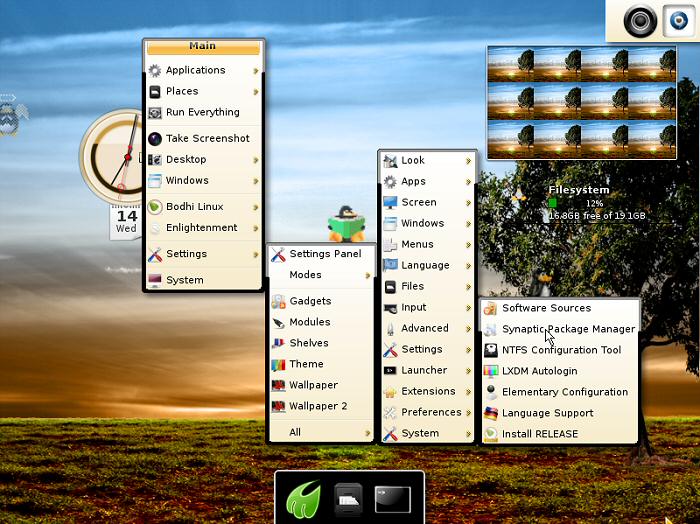Click the Screen monitor icon
The width and height of the screenshot is (700, 524).
pos(390,203)
